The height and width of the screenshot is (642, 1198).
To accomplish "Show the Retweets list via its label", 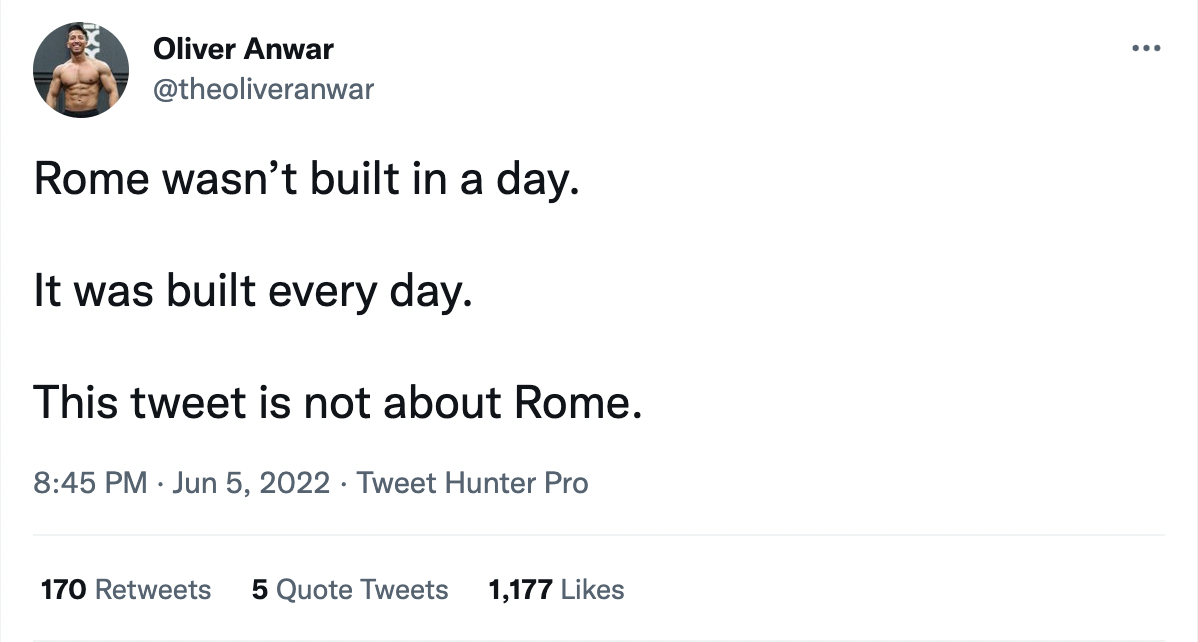I will click(x=153, y=590).
